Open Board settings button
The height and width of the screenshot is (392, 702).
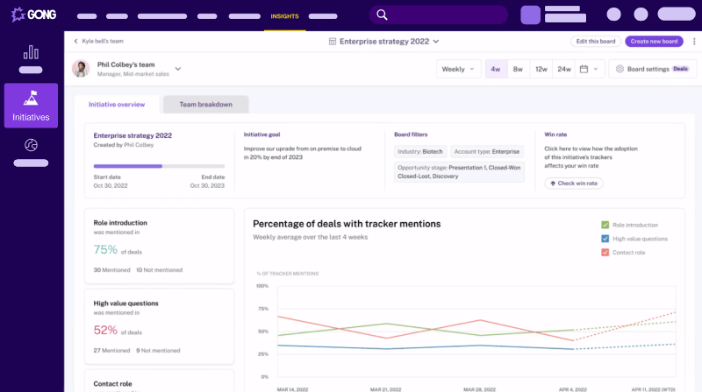(653, 69)
